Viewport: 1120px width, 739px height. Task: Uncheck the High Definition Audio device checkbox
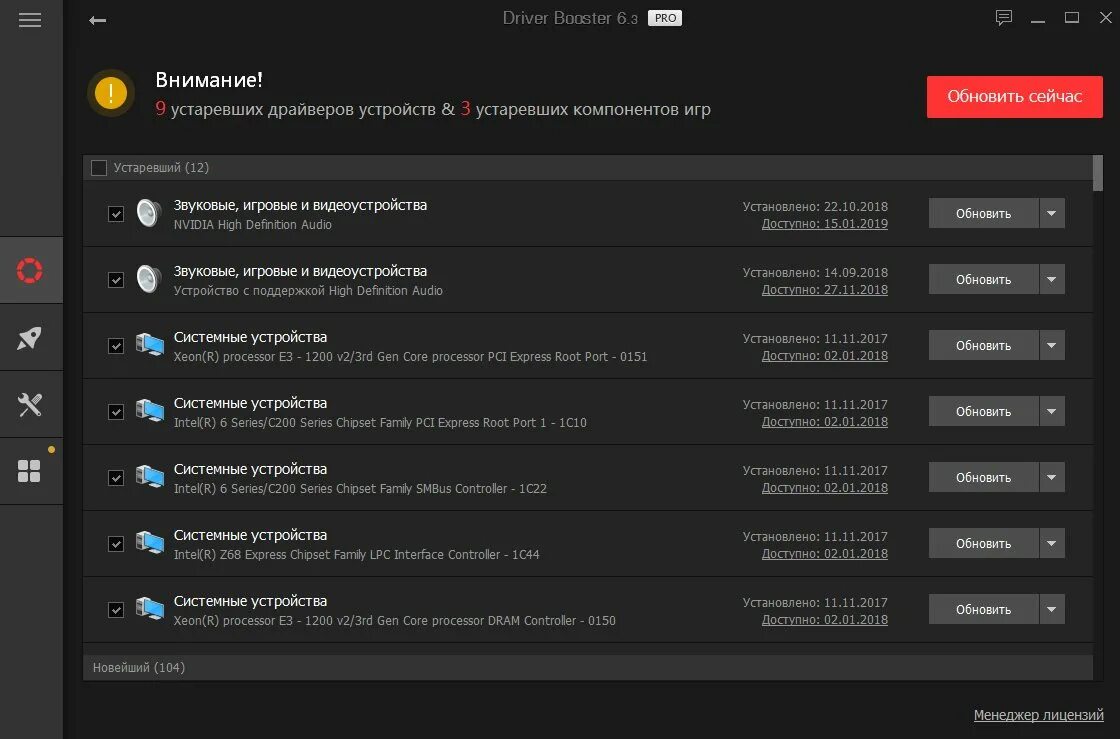pyautogui.click(x=116, y=280)
